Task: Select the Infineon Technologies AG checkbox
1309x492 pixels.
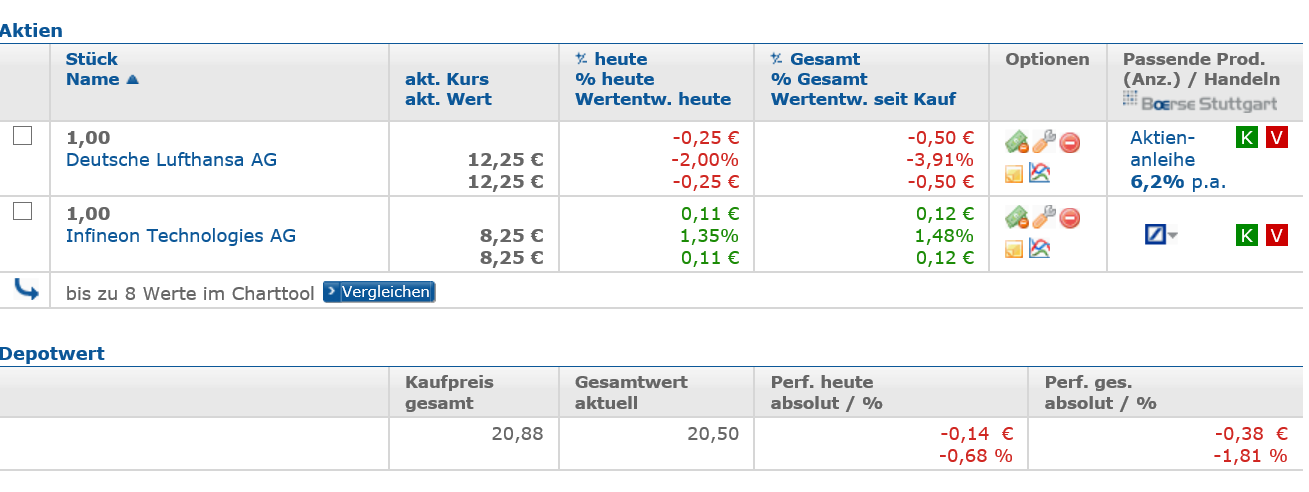Action: click(22, 211)
